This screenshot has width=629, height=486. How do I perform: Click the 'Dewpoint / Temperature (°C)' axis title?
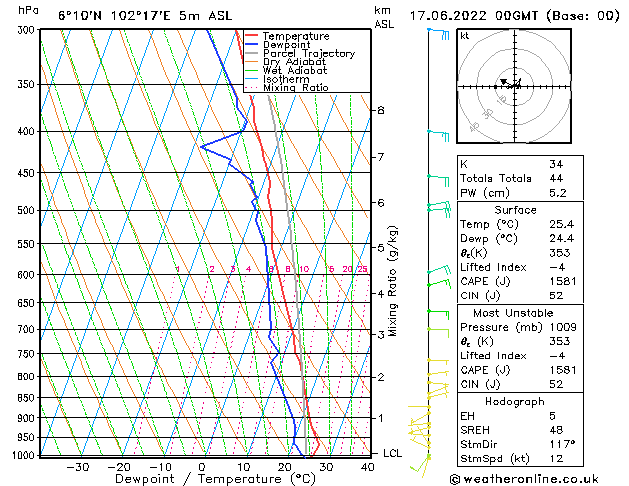point(215,479)
